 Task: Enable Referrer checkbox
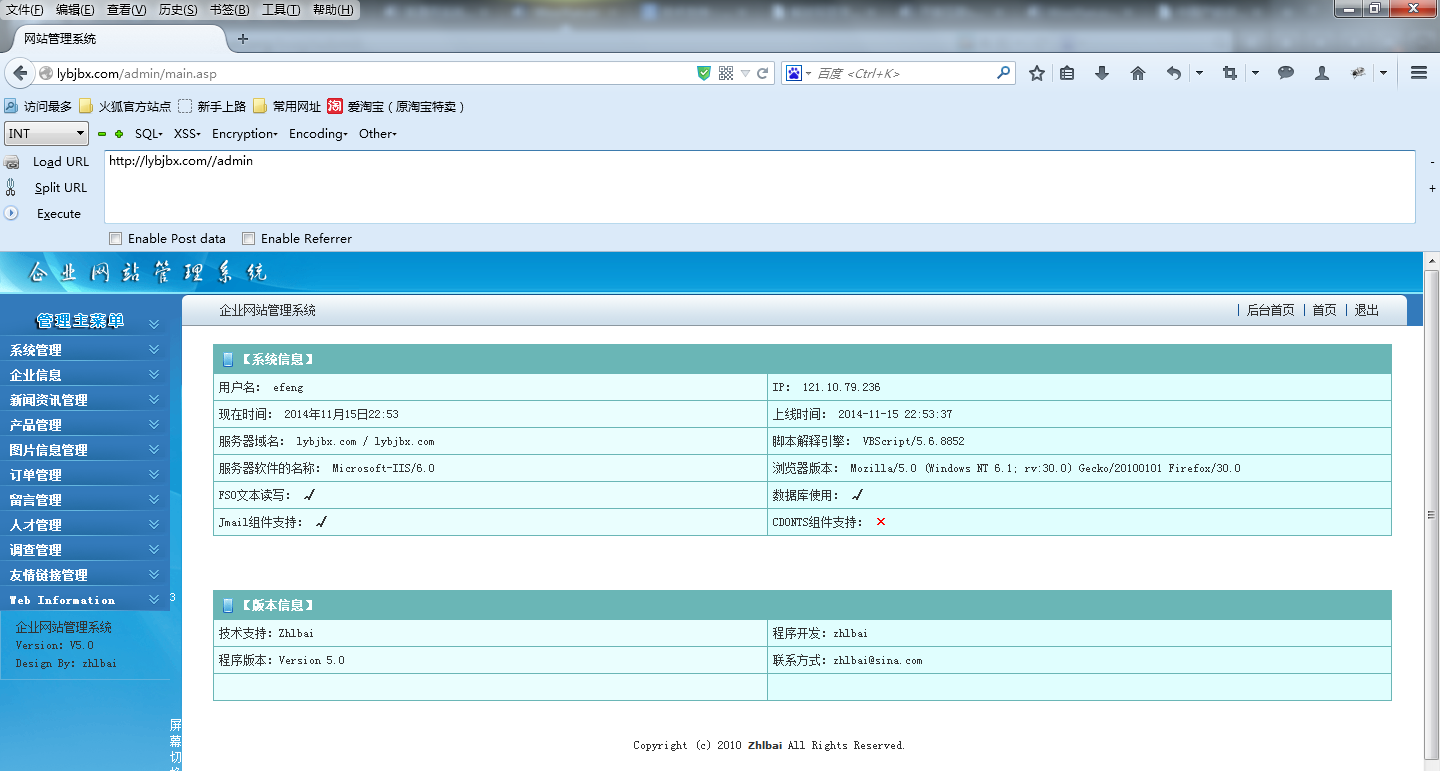pos(248,239)
